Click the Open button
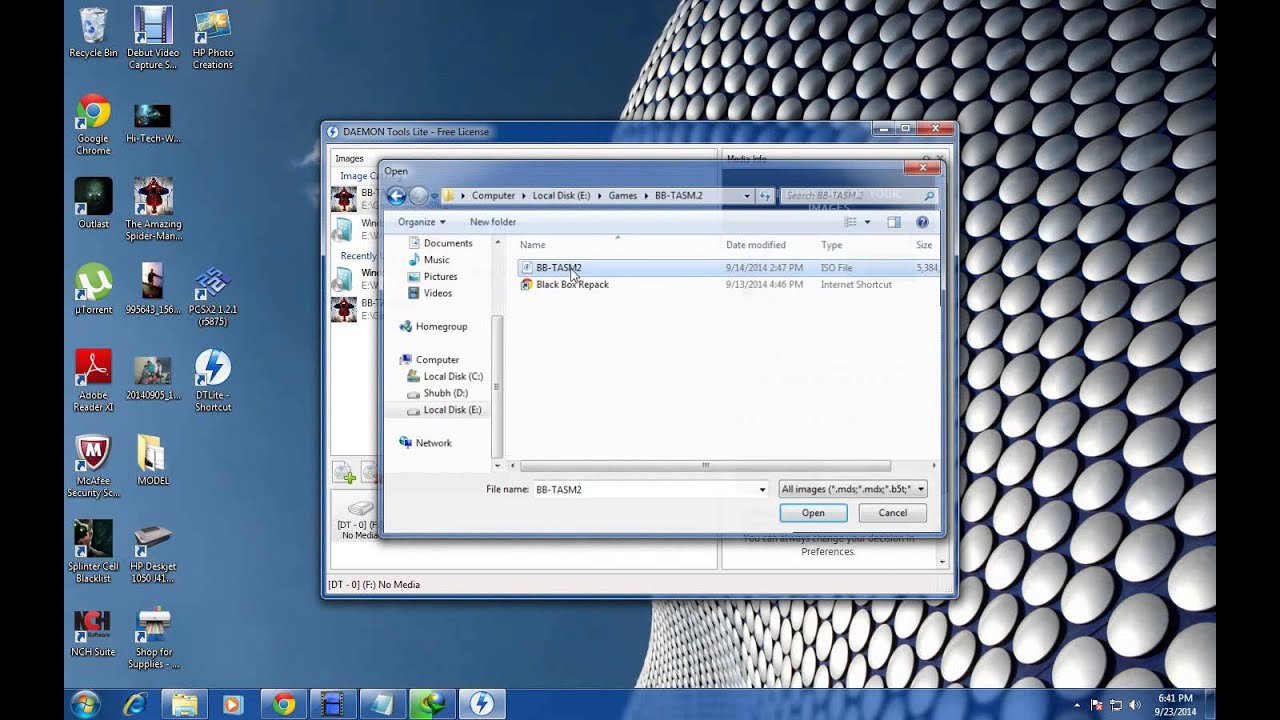This screenshot has width=1280, height=720. pos(813,513)
